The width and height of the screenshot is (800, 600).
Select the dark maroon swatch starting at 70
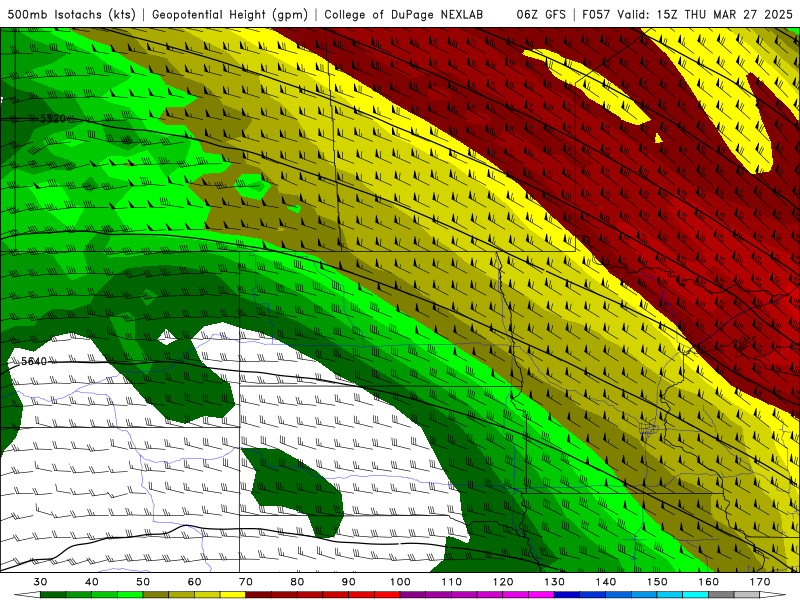[259, 594]
